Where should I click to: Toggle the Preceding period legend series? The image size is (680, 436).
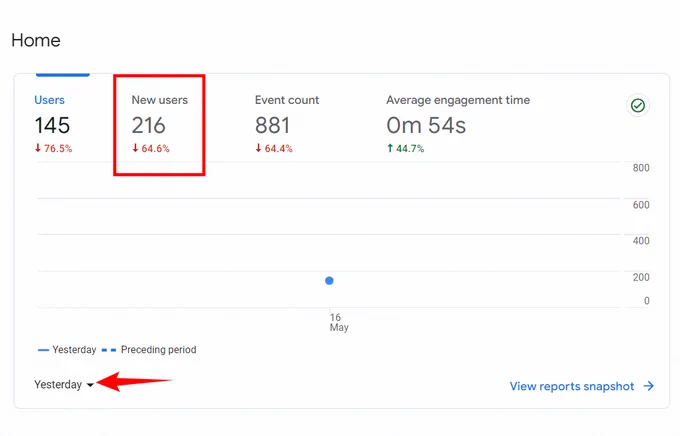click(149, 350)
